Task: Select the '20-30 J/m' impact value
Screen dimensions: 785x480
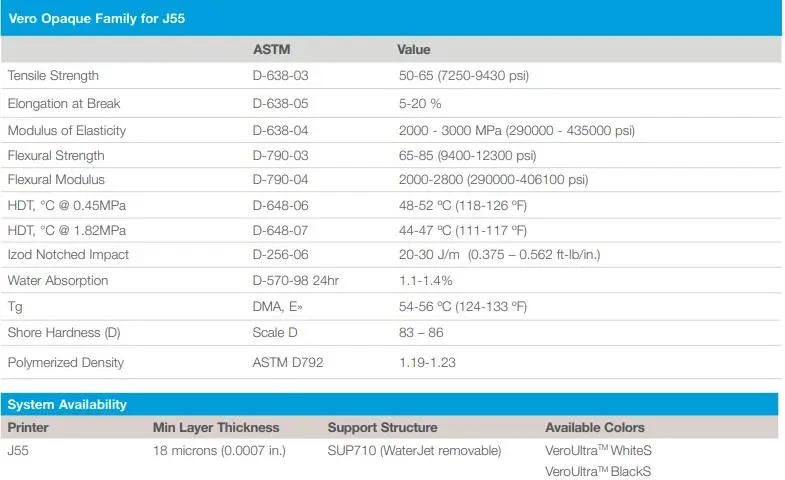Action: point(429,255)
